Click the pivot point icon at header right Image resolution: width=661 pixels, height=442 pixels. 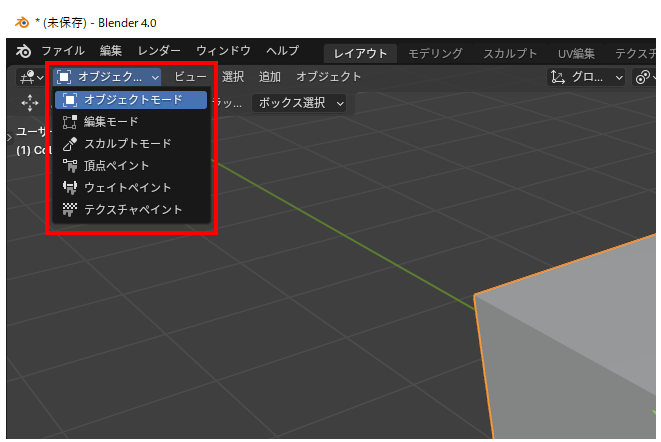(x=643, y=77)
